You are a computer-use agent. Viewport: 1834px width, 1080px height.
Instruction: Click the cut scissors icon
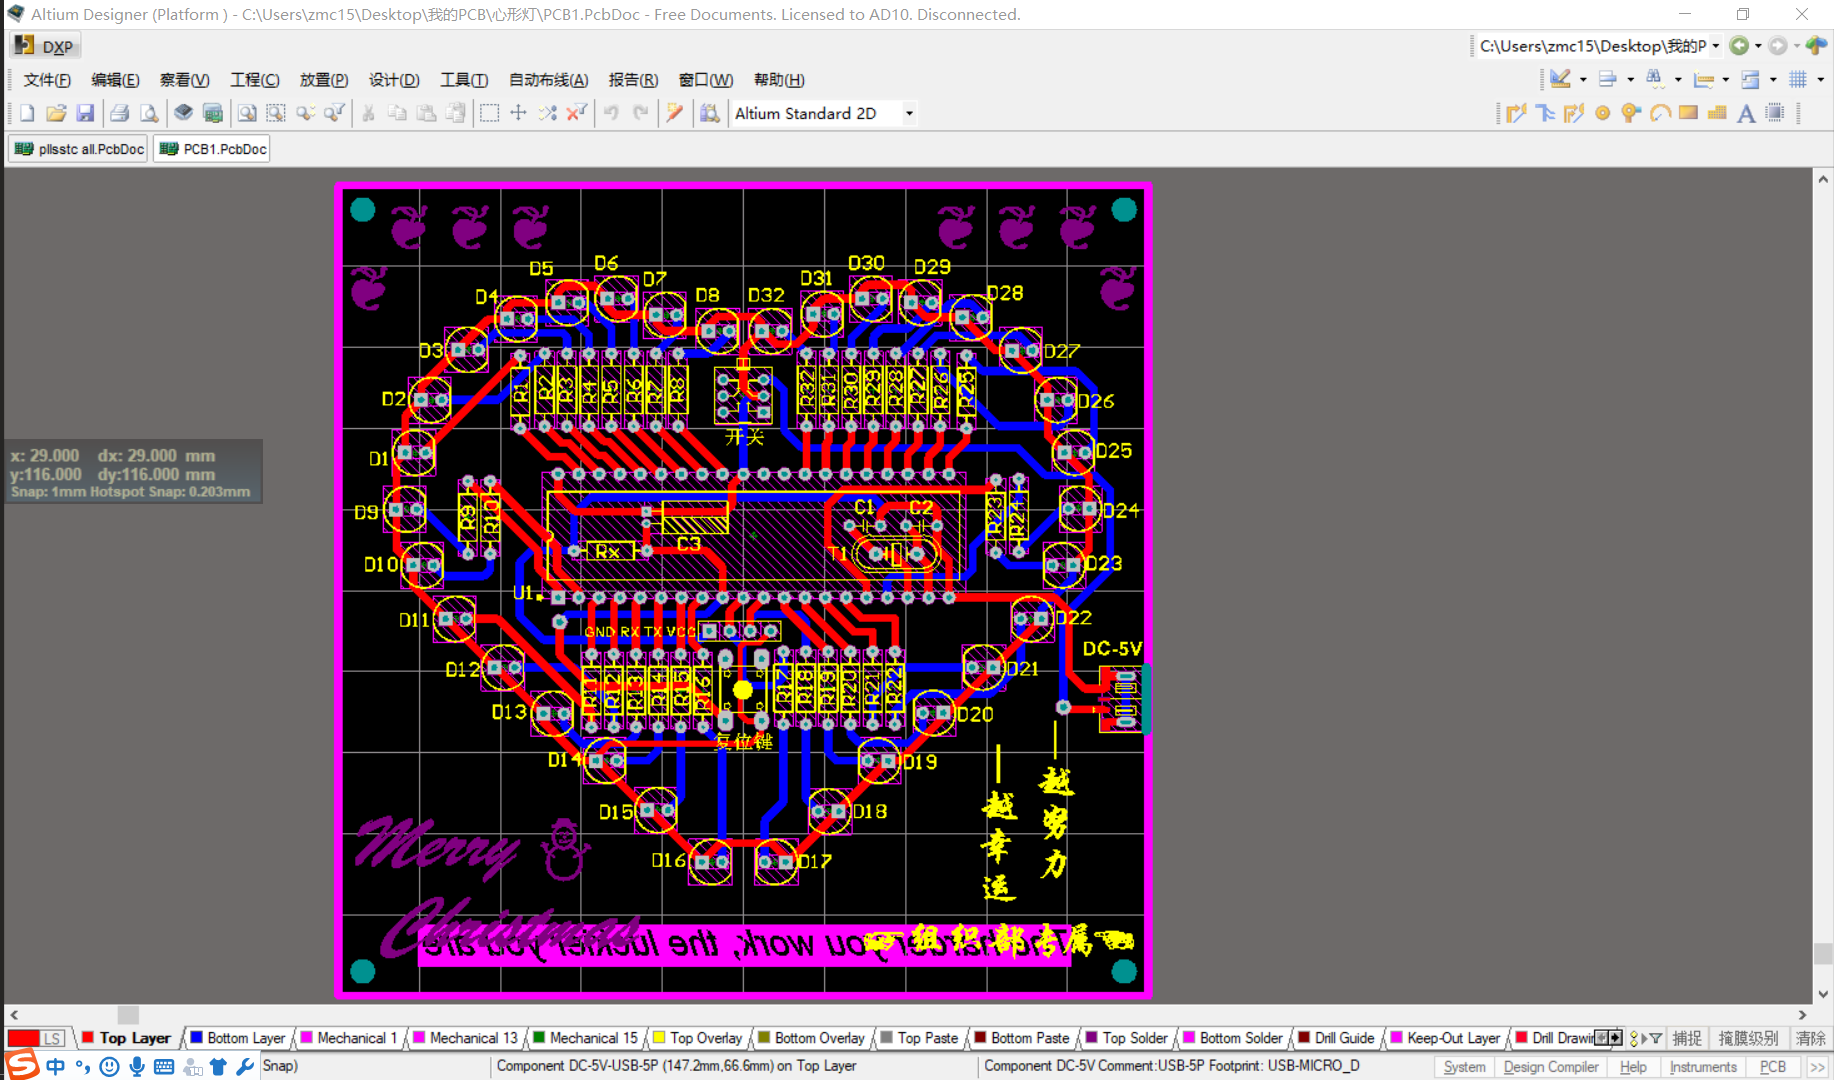(x=369, y=113)
